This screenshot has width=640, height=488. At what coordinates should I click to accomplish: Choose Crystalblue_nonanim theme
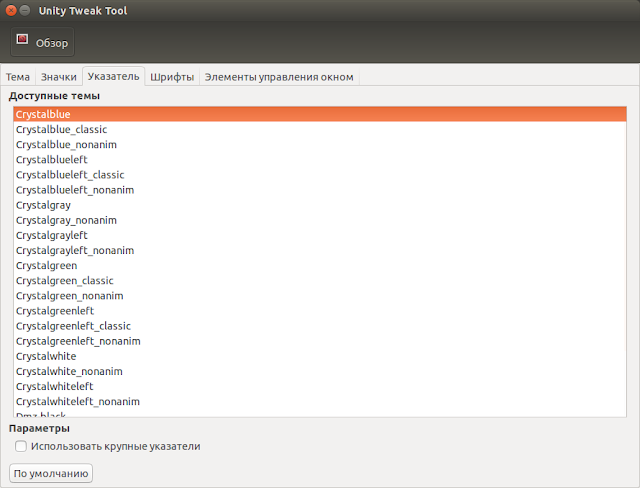click(320, 144)
